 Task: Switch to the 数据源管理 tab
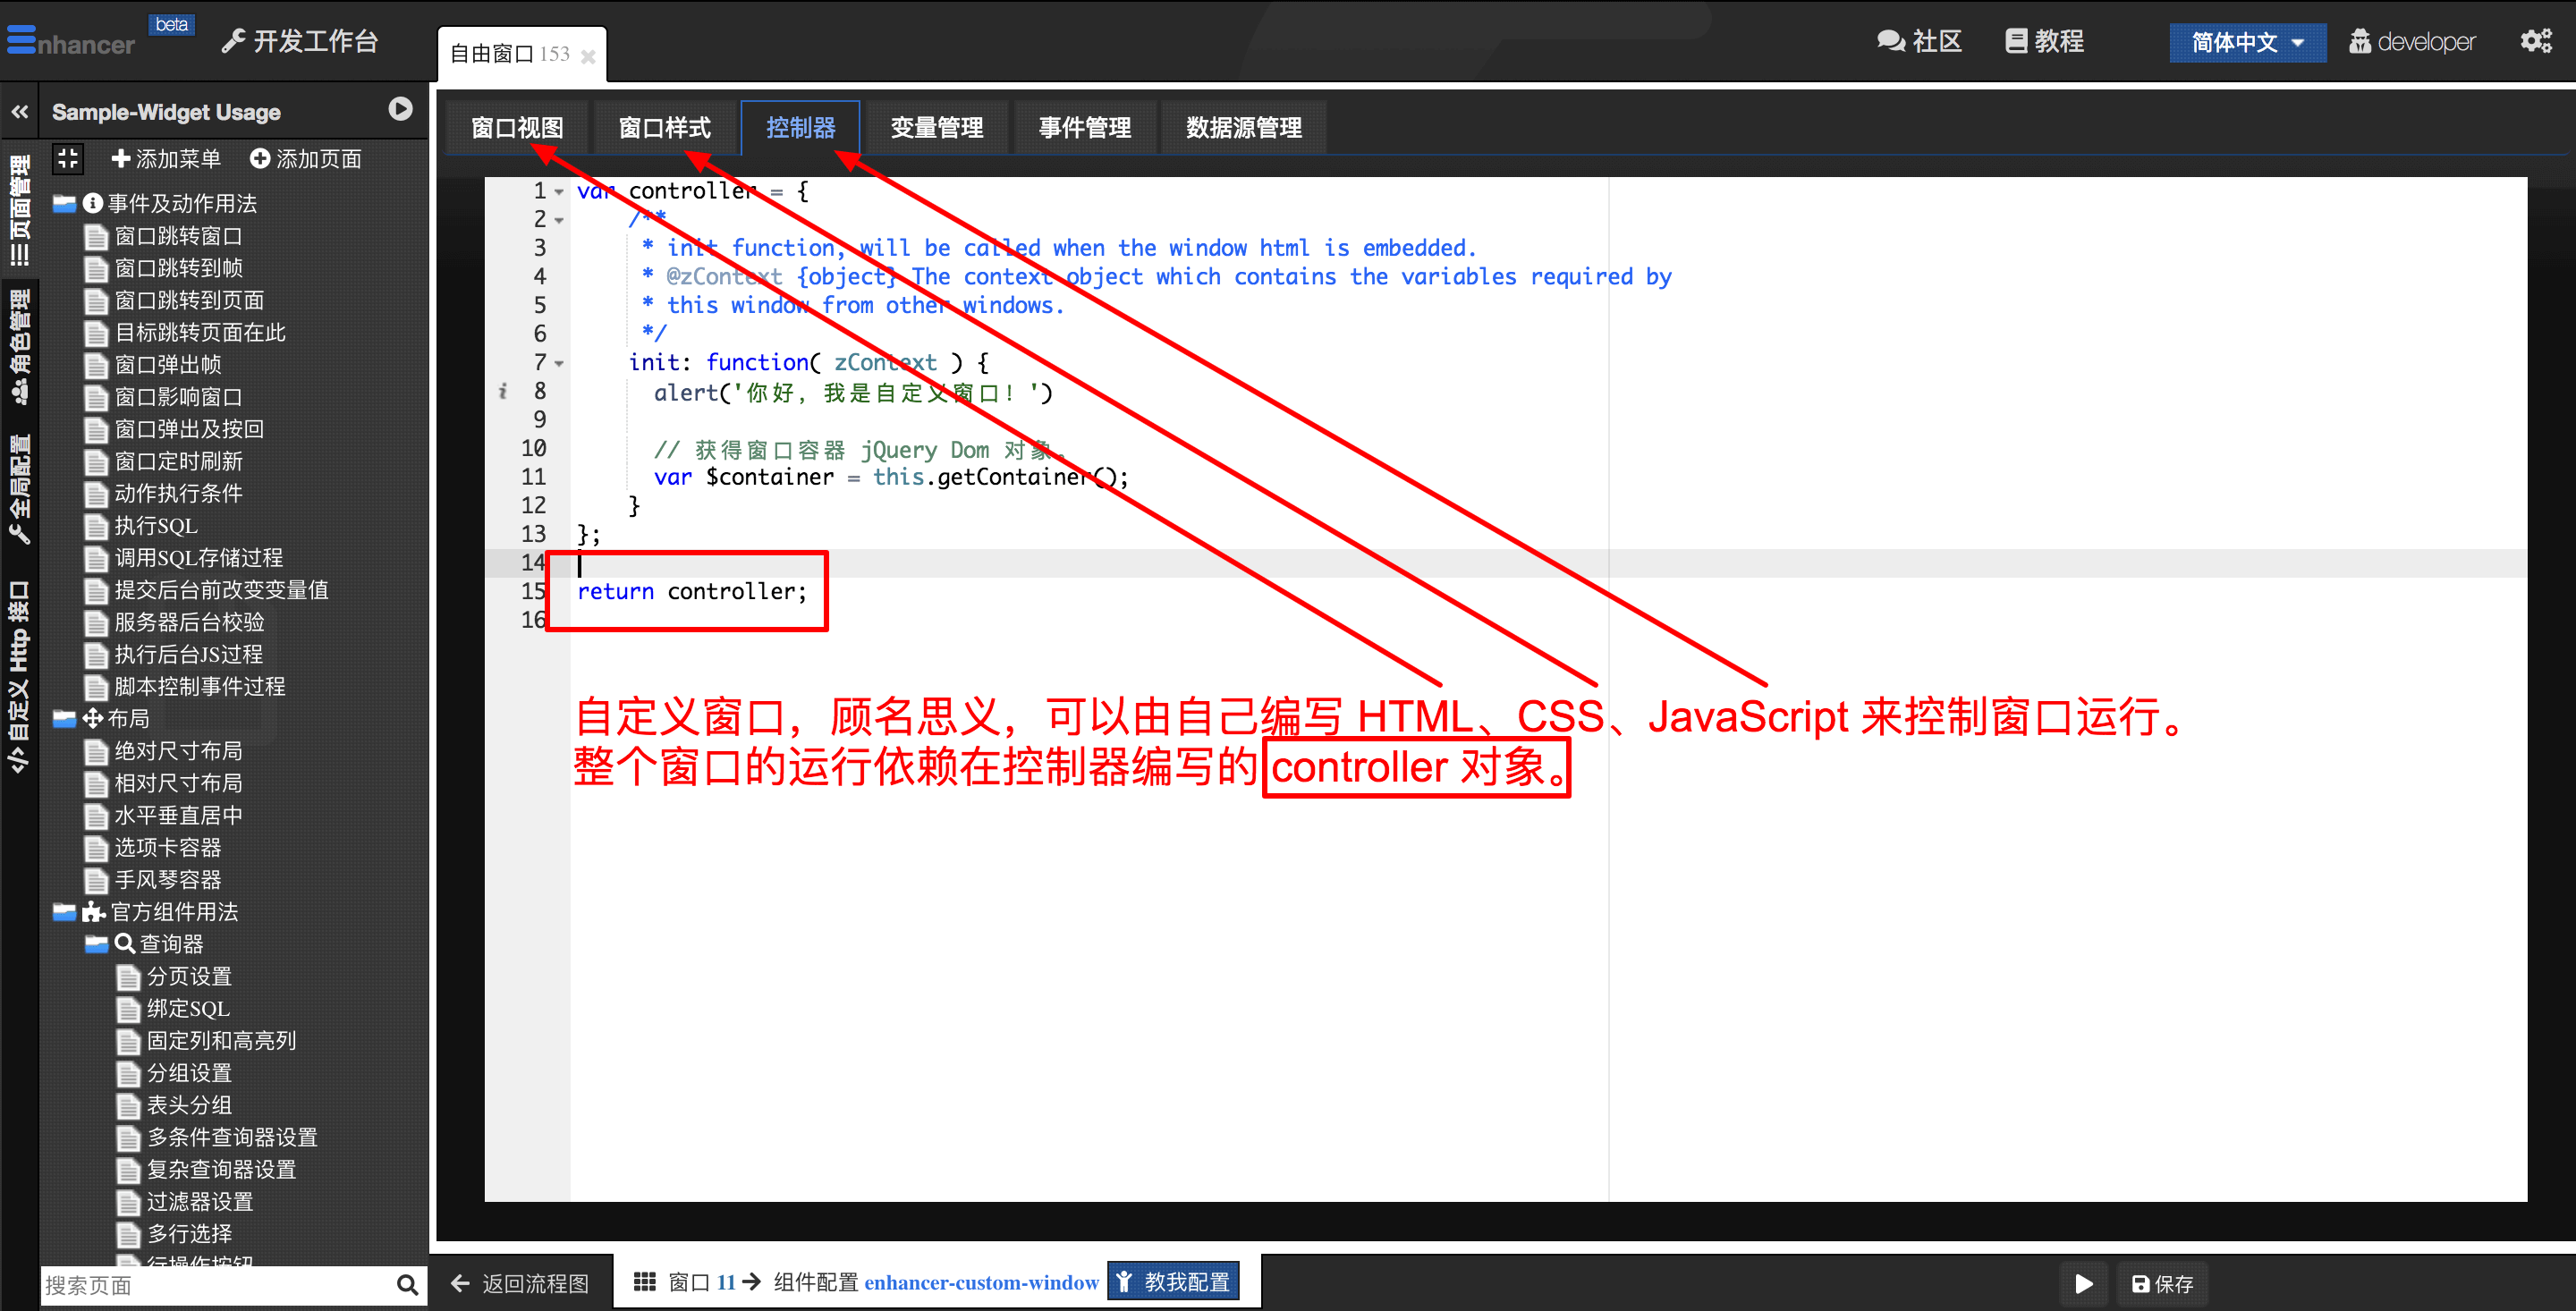pyautogui.click(x=1243, y=128)
